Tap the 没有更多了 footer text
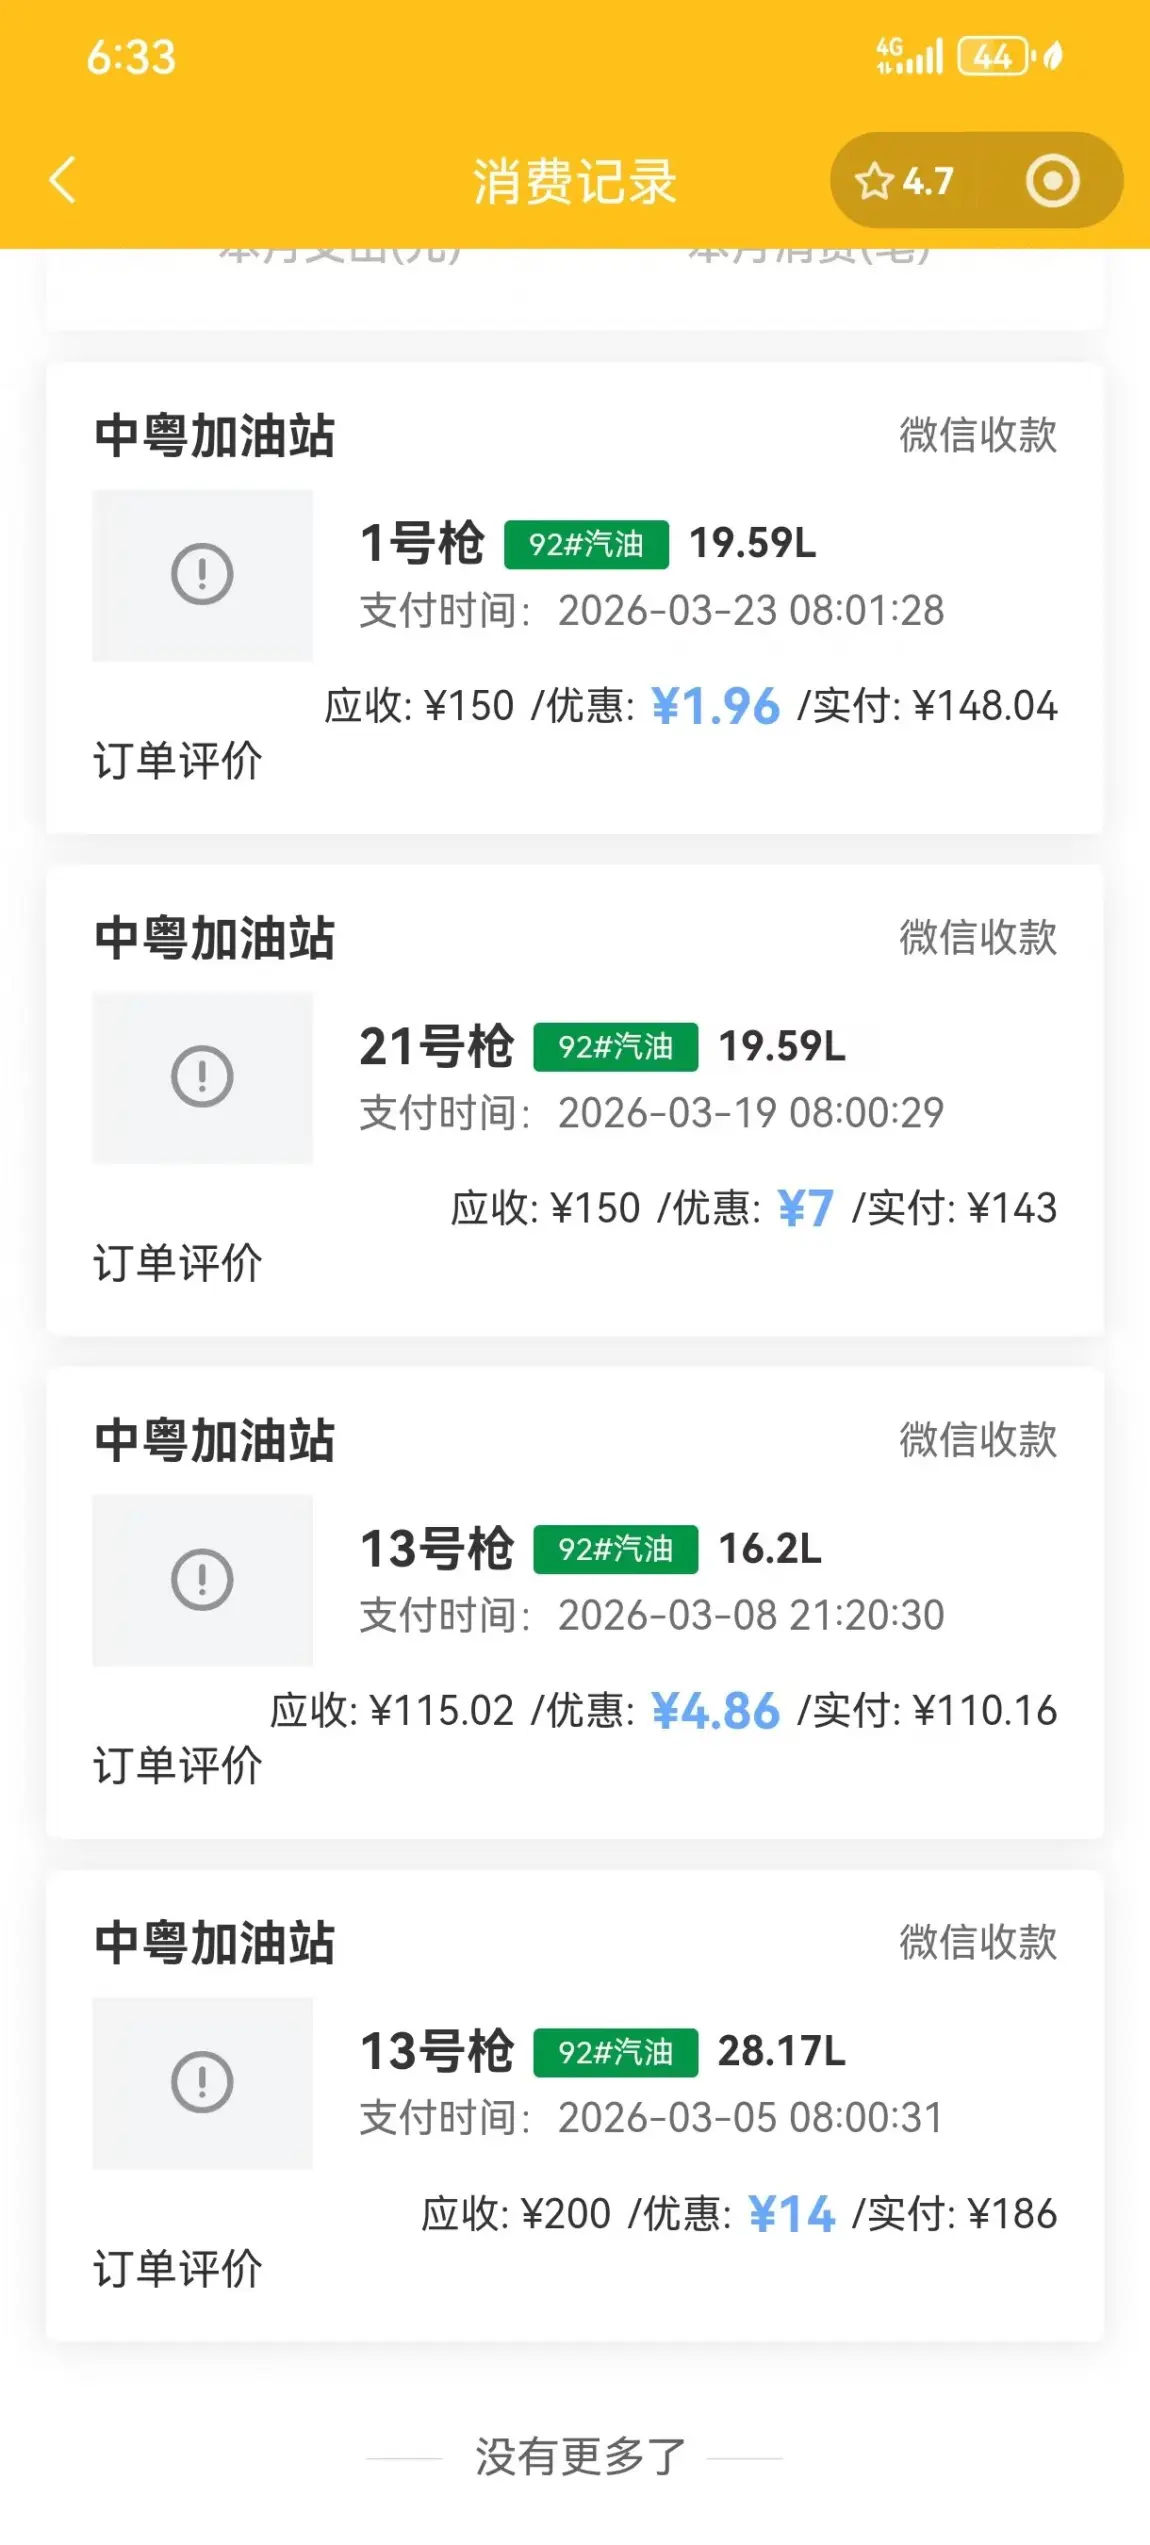1150x2545 pixels. pyautogui.click(x=579, y=2457)
